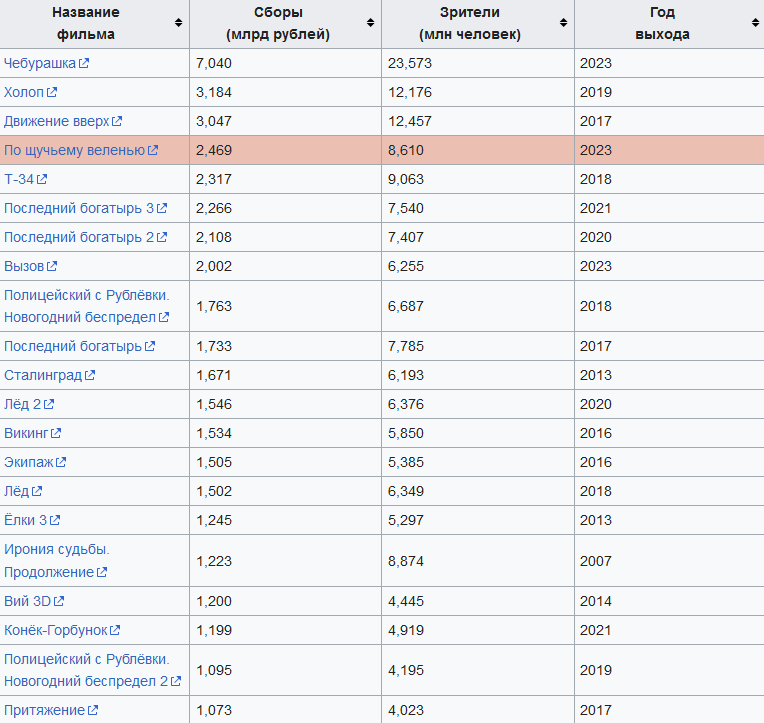Click external link icon next to Т-34

click(43, 179)
